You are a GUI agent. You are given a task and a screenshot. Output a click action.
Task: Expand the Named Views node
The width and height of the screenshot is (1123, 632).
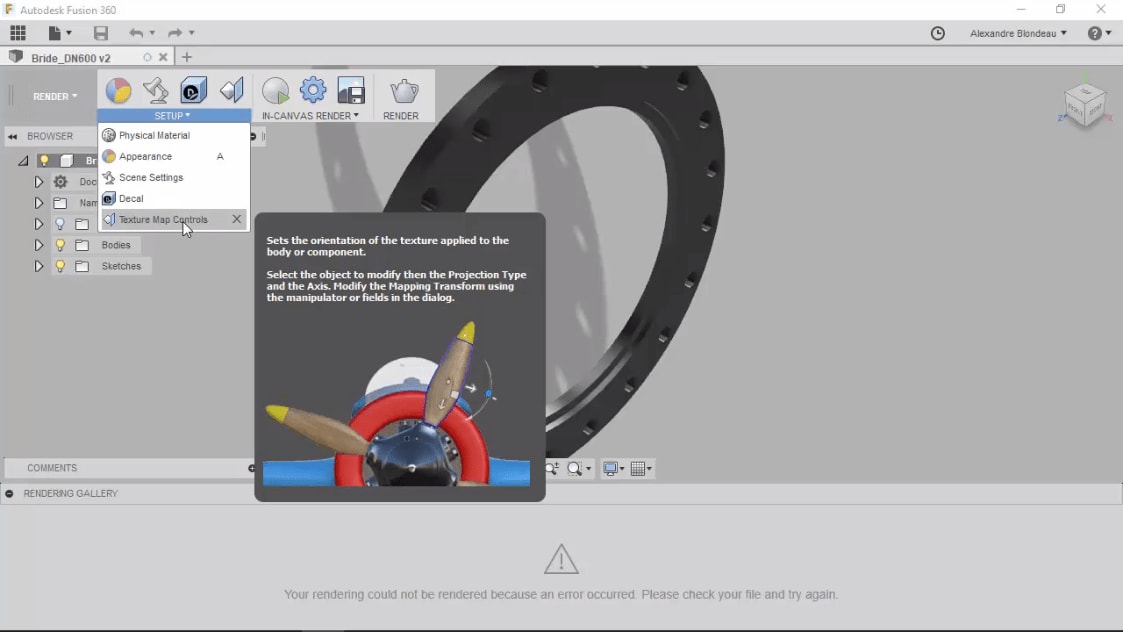pyautogui.click(x=39, y=203)
